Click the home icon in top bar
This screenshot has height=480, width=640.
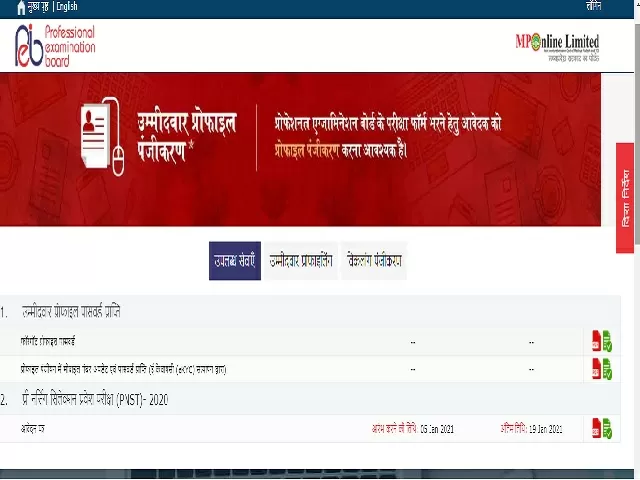(x=21, y=8)
